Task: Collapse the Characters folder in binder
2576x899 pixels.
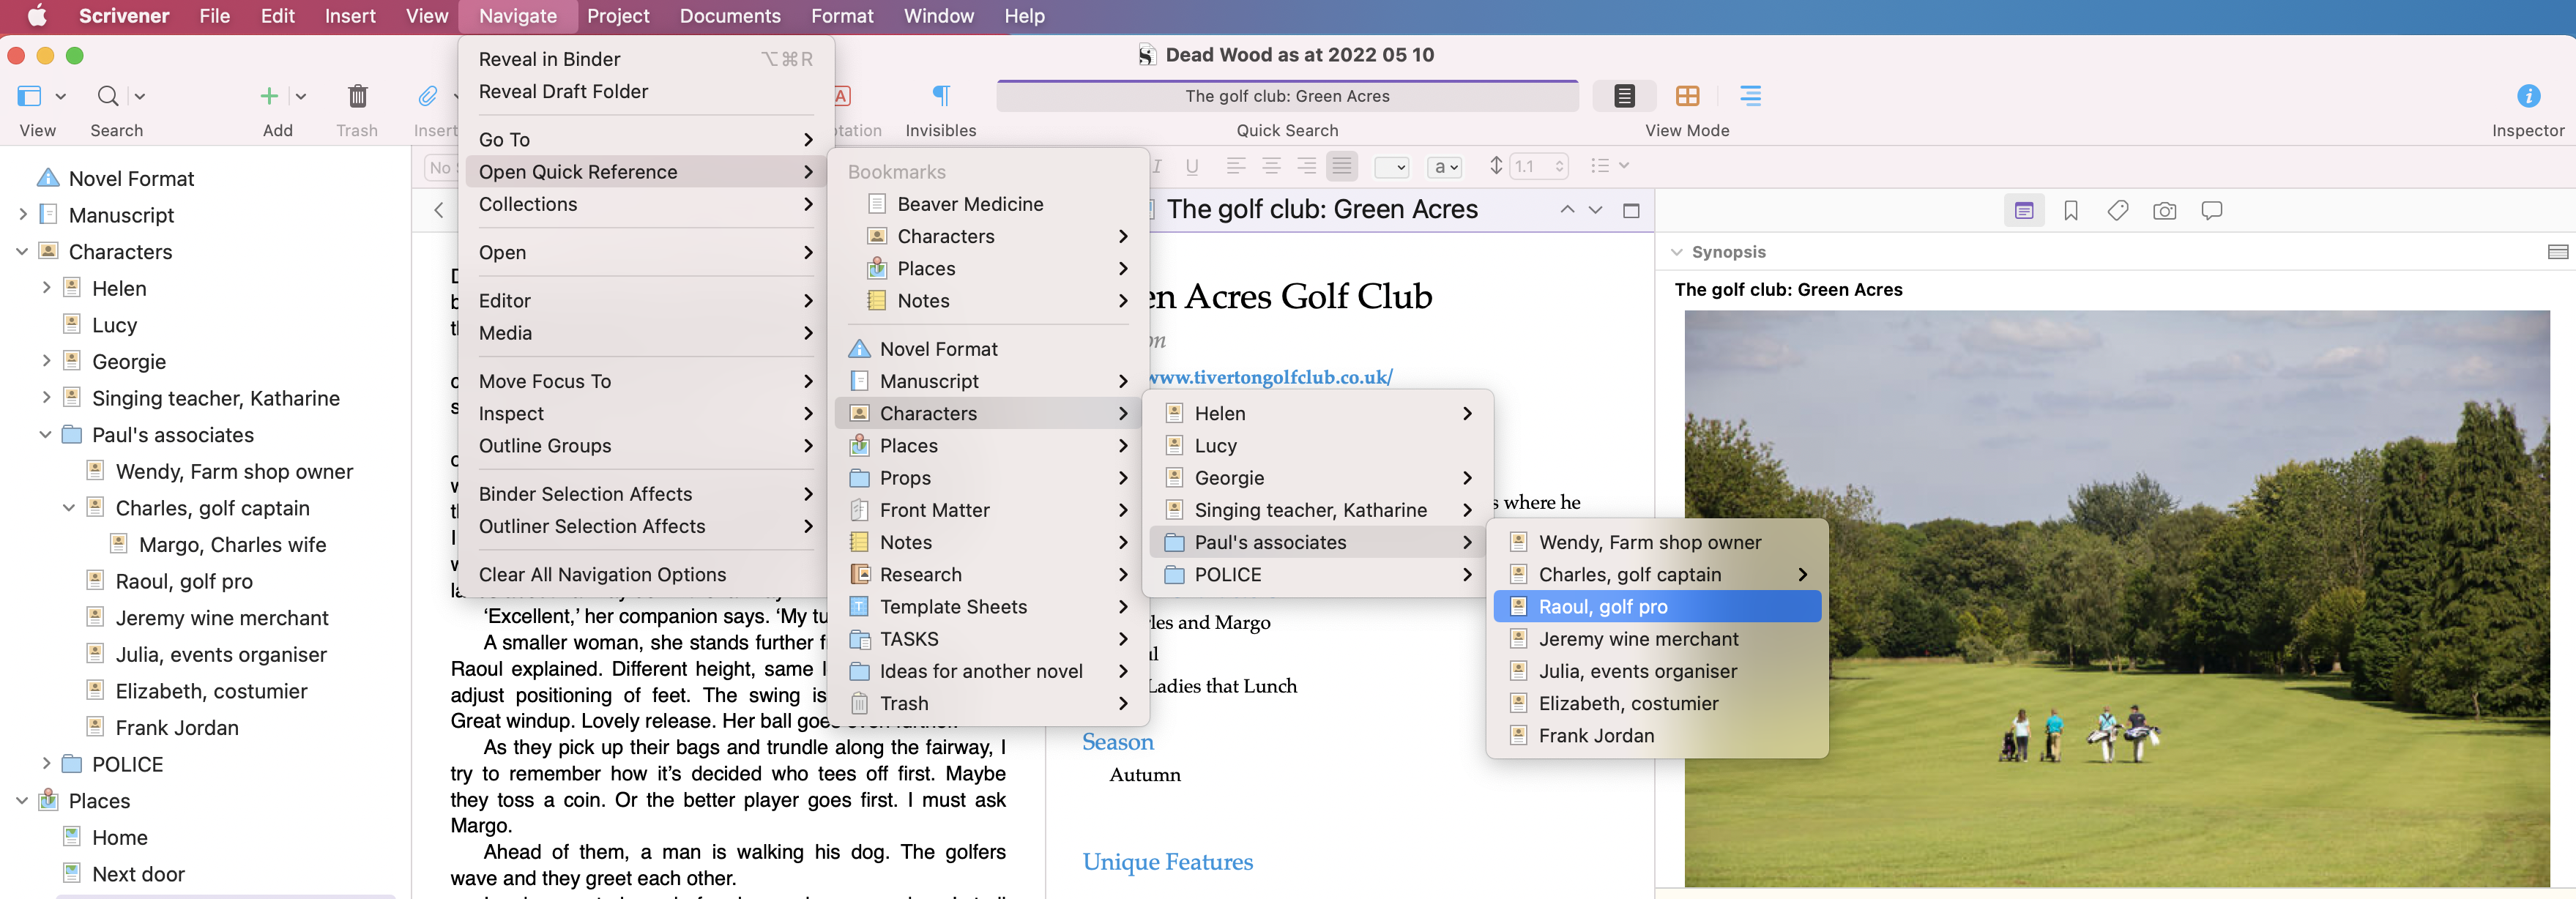Action: (x=22, y=252)
